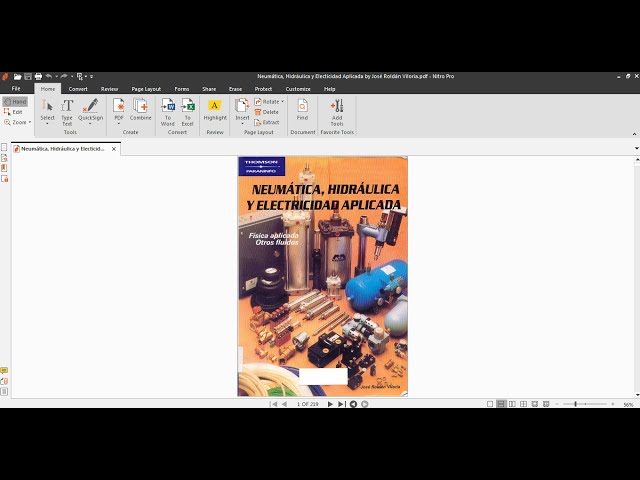Screen dimensions: 640x480
Task: Open the Protect ribbon tab
Action: point(263,89)
